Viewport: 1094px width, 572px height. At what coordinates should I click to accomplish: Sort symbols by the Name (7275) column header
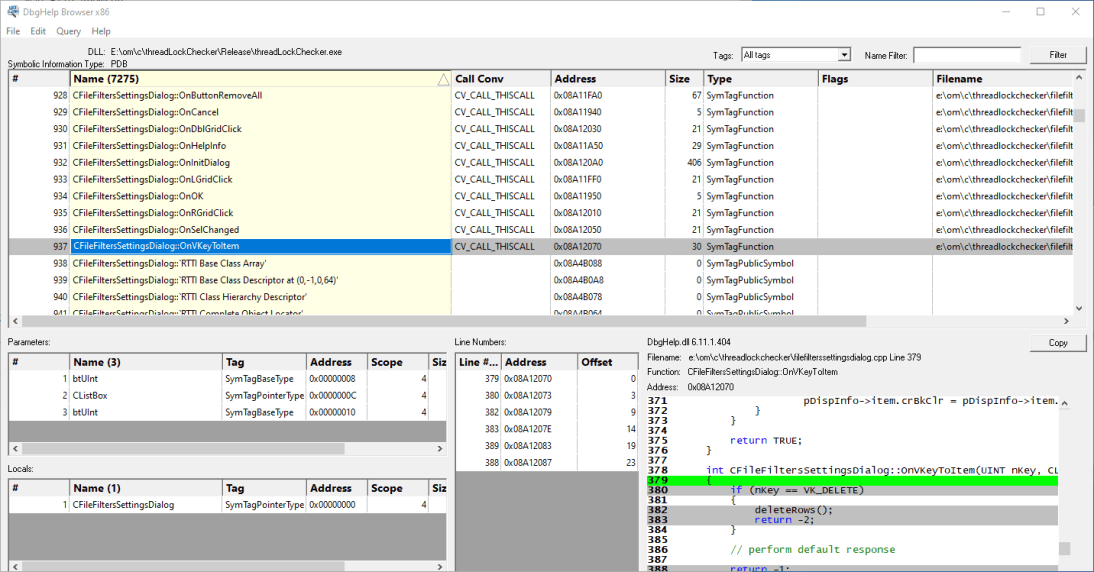[x=260, y=79]
